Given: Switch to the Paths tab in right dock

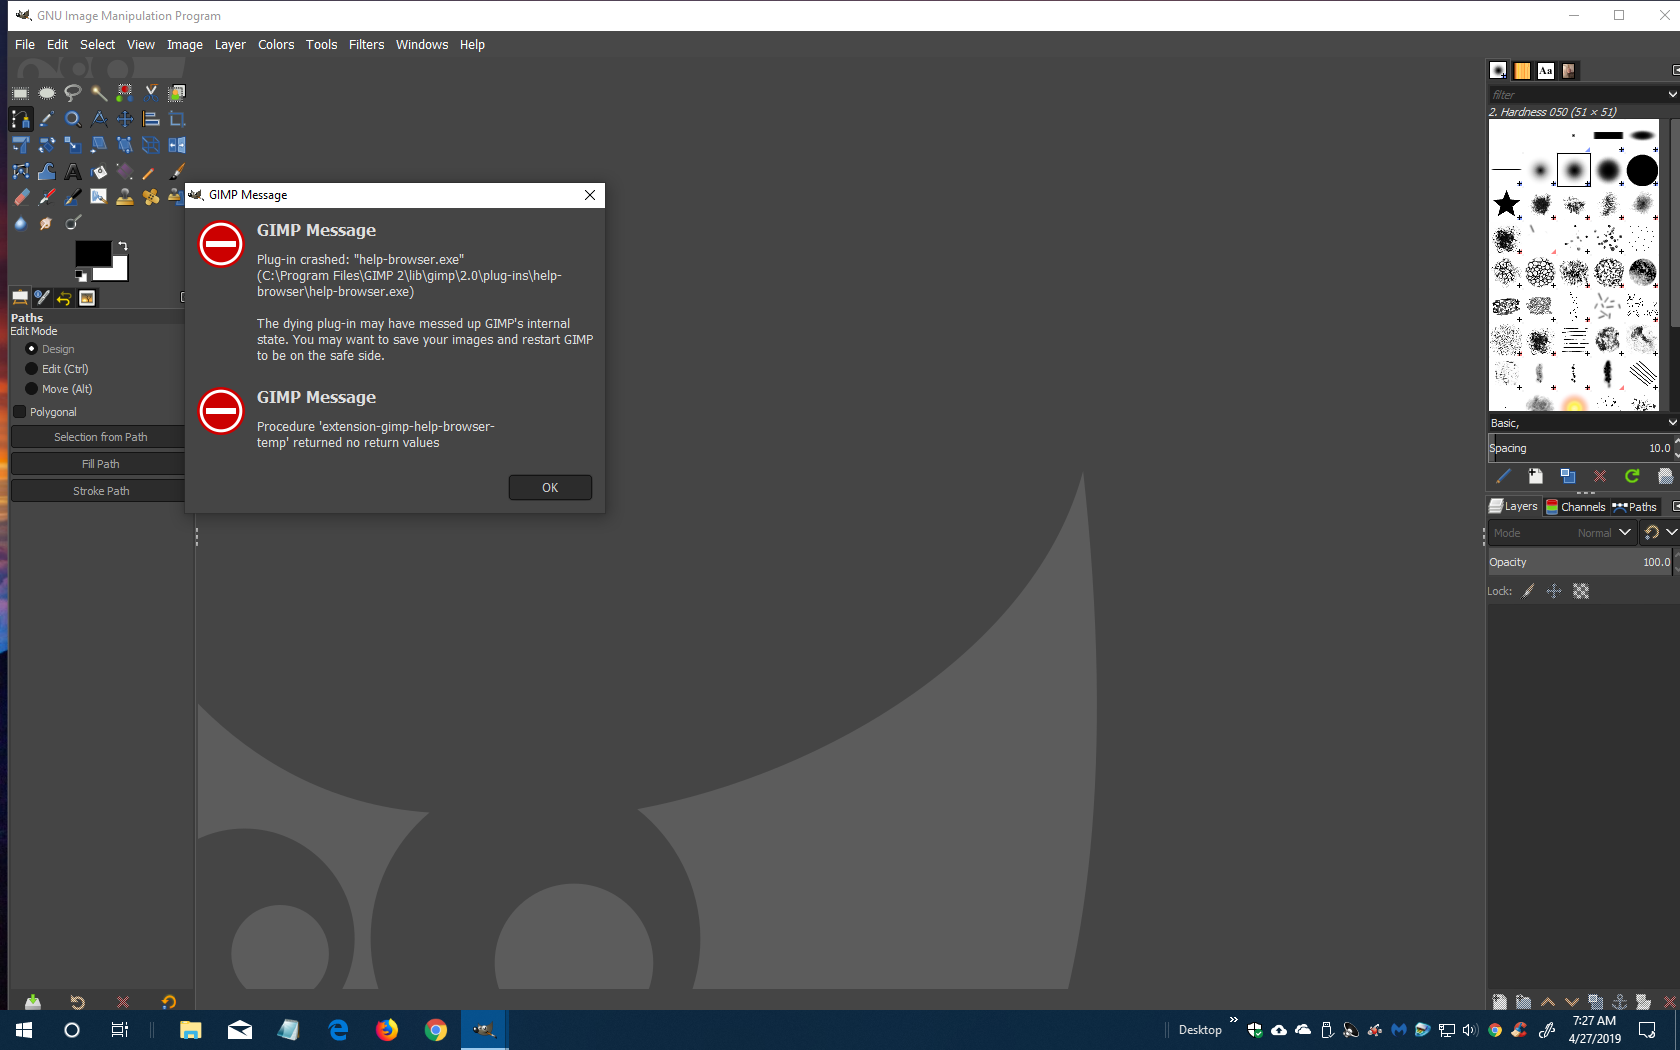Looking at the screenshot, I should click(1634, 507).
